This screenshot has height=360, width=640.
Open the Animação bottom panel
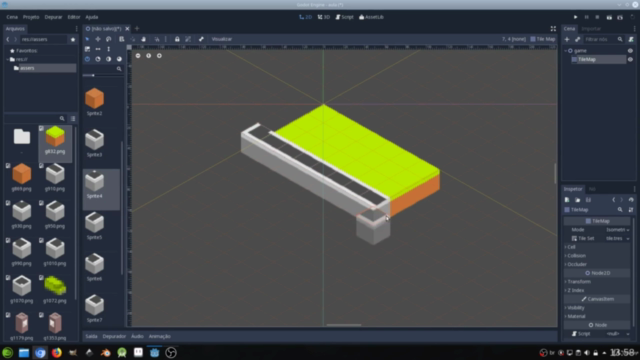point(160,336)
